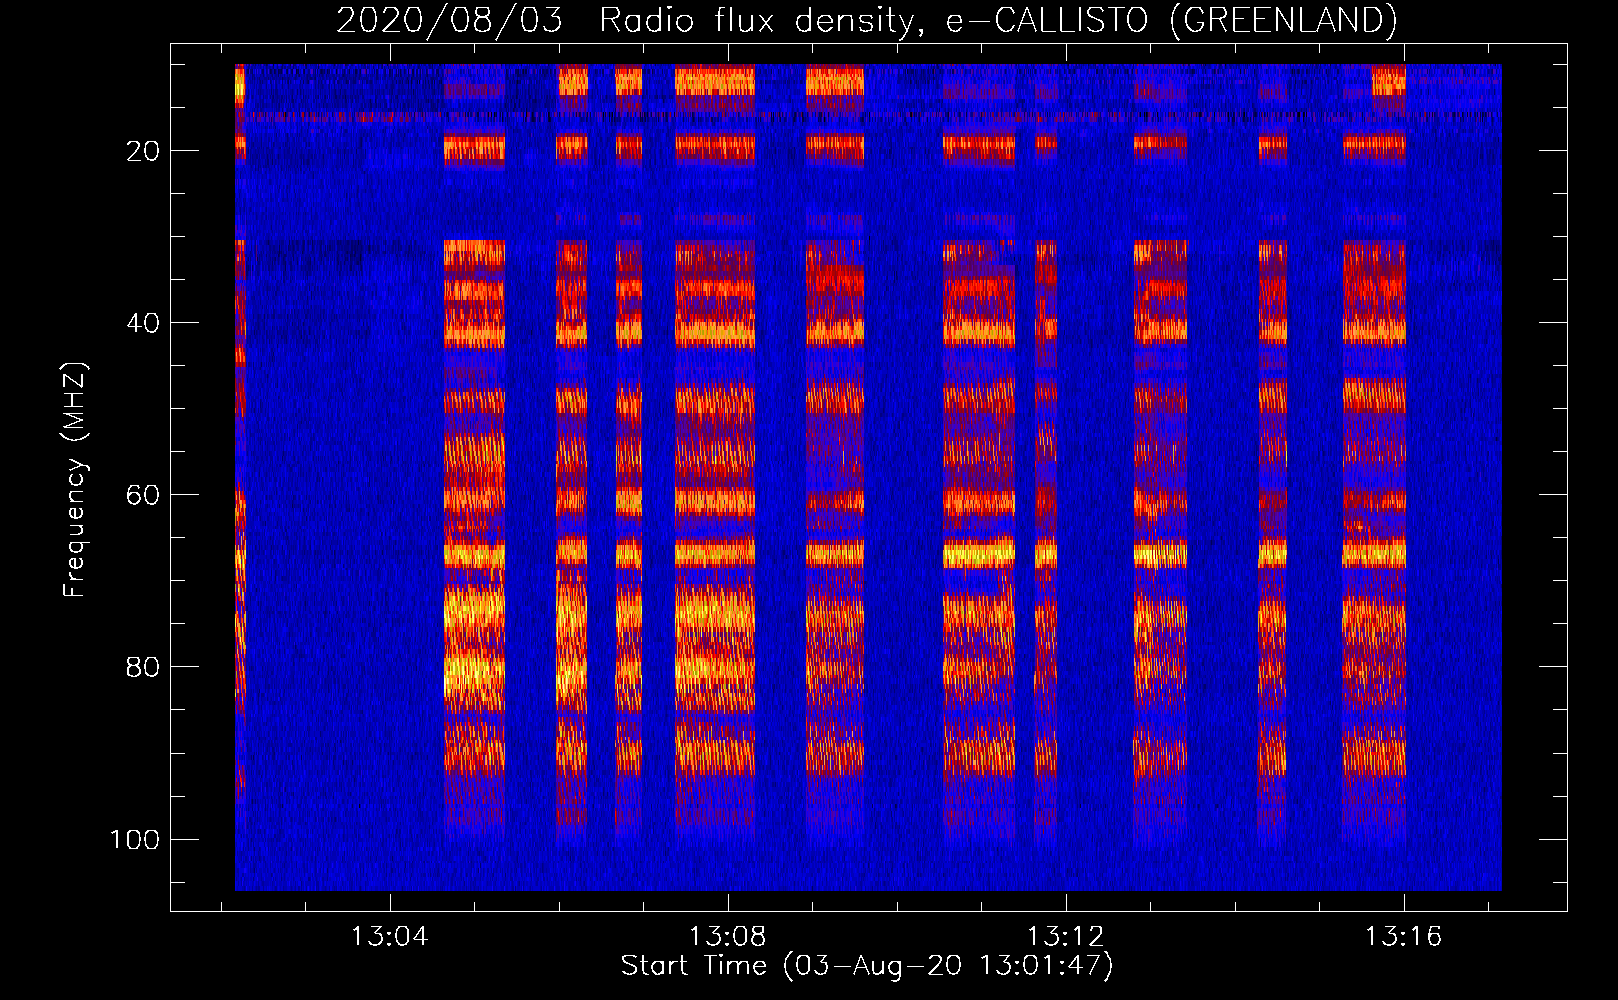Click the 13:12 time tick label
Image resolution: width=1618 pixels, height=1000 pixels.
(1065, 937)
